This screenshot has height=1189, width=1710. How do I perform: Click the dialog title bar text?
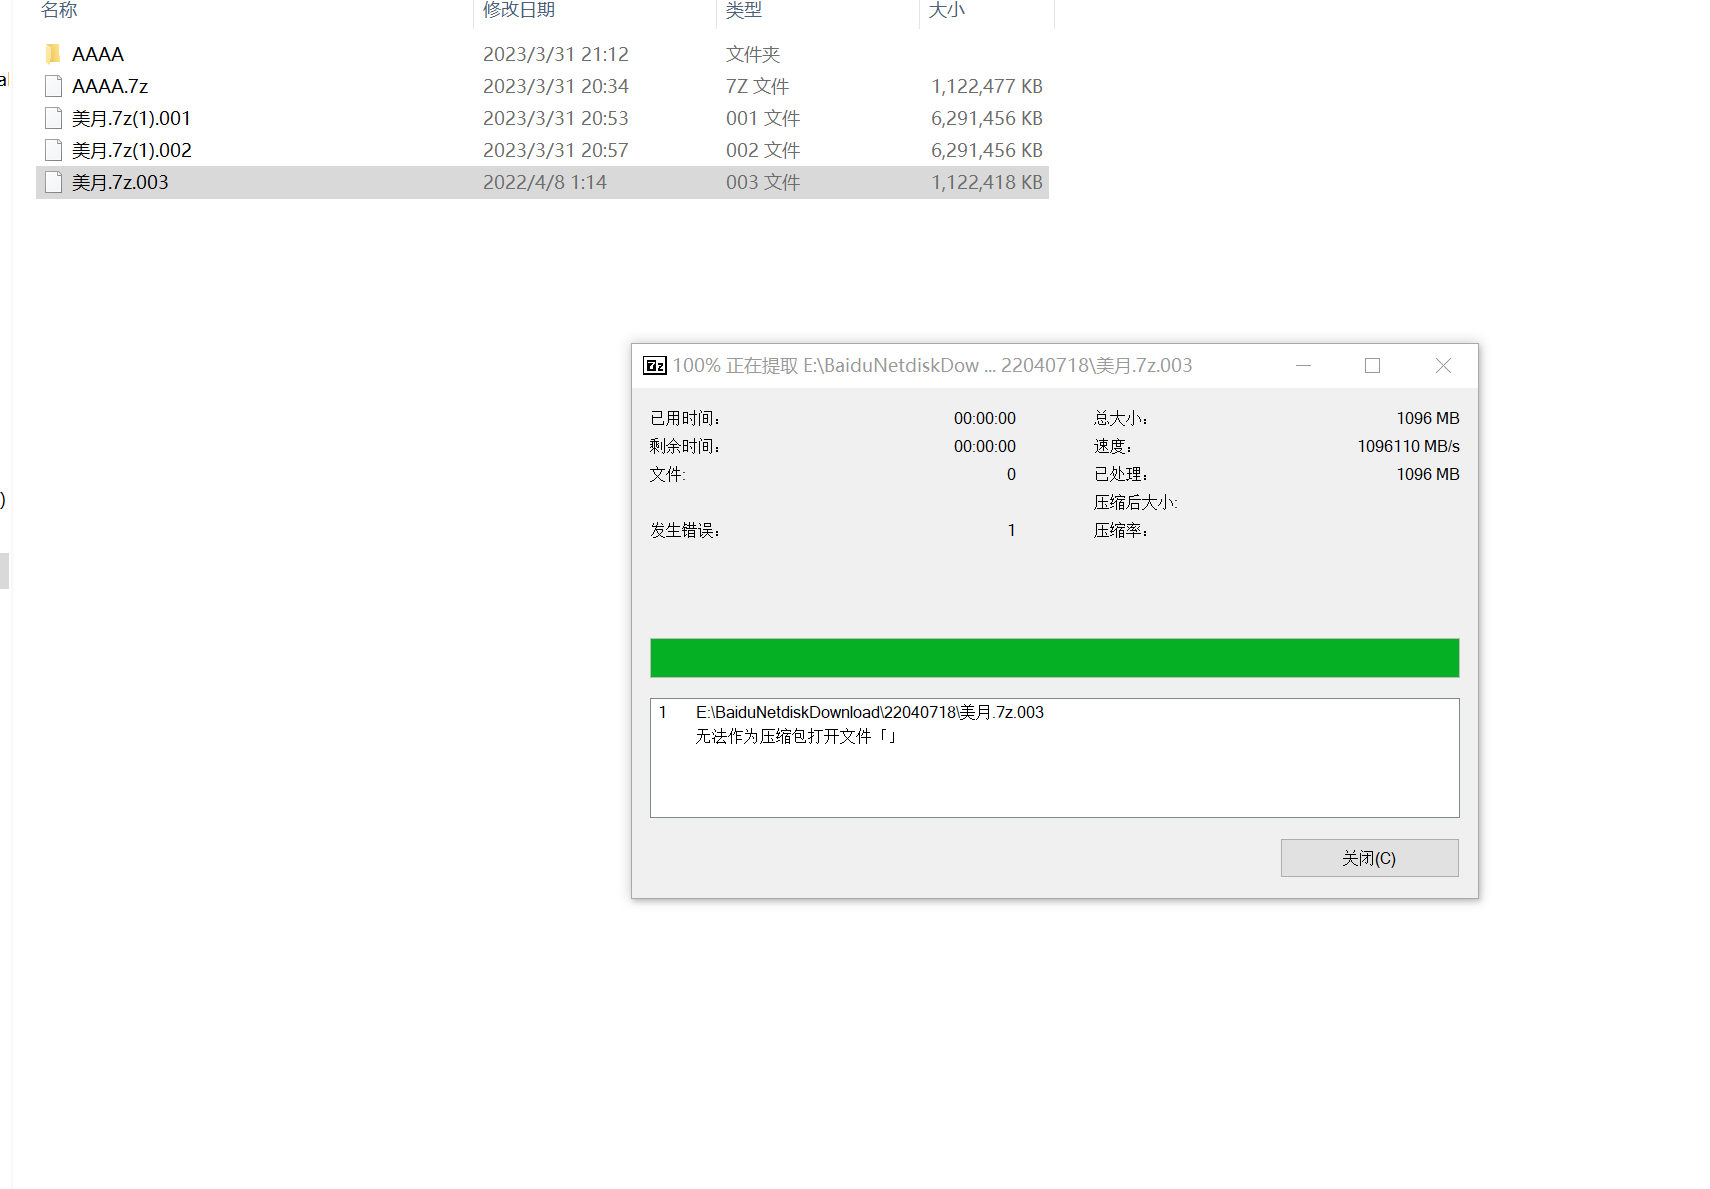point(932,366)
